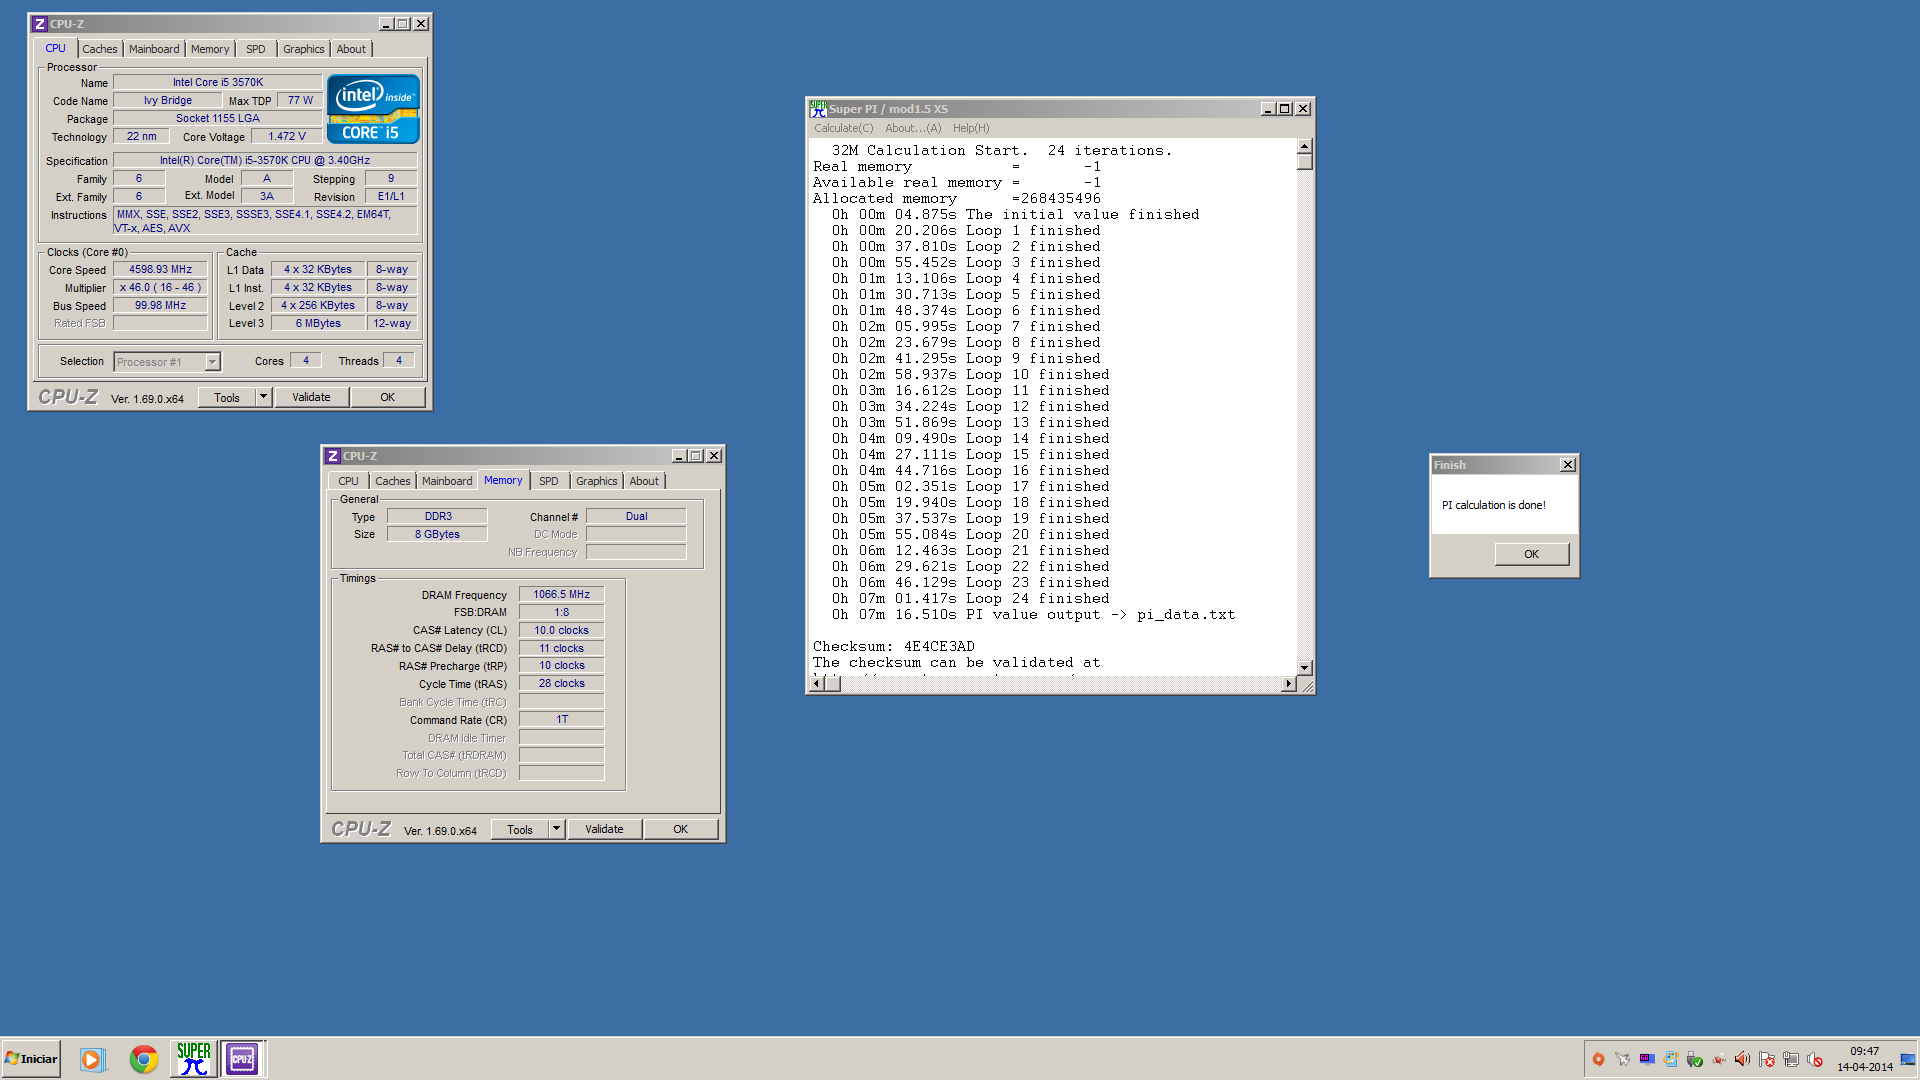Switch to Graphics tab in lower CPU-Z window
Screen dimensions: 1920x1080
(597, 481)
